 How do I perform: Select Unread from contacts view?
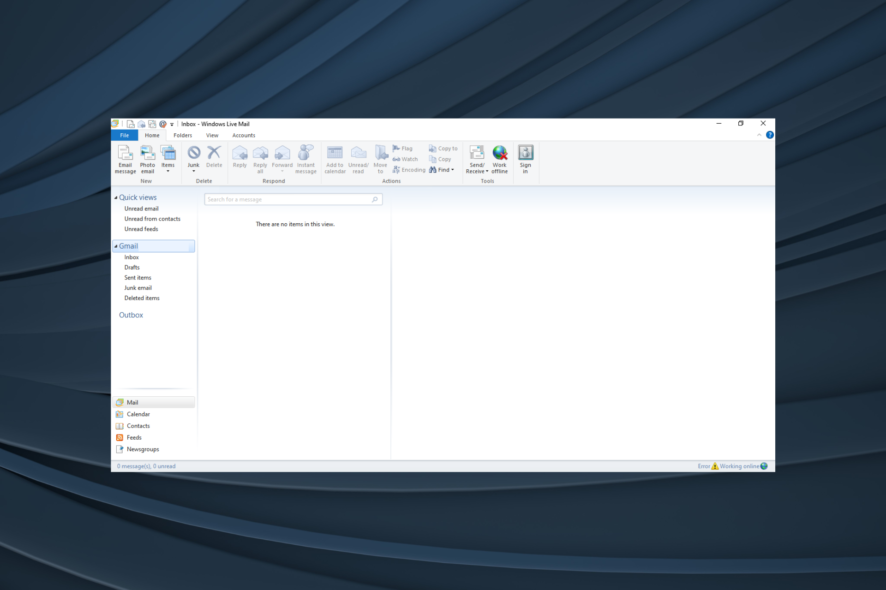pyautogui.click(x=152, y=218)
